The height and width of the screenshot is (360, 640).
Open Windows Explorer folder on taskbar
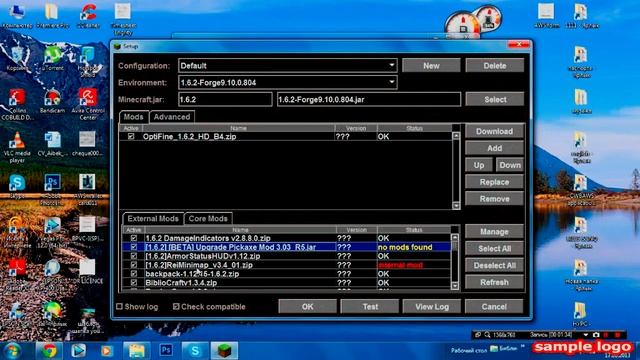(x=137, y=351)
